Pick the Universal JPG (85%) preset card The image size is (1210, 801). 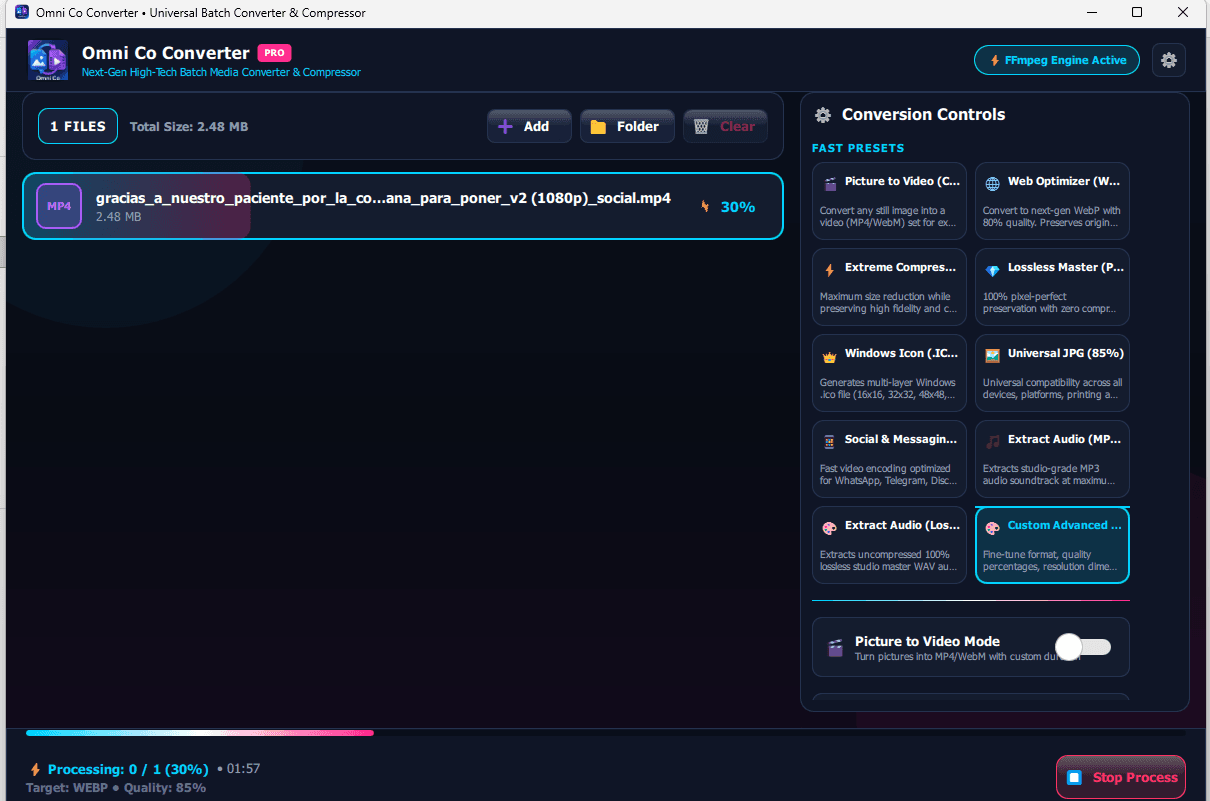tap(1052, 373)
